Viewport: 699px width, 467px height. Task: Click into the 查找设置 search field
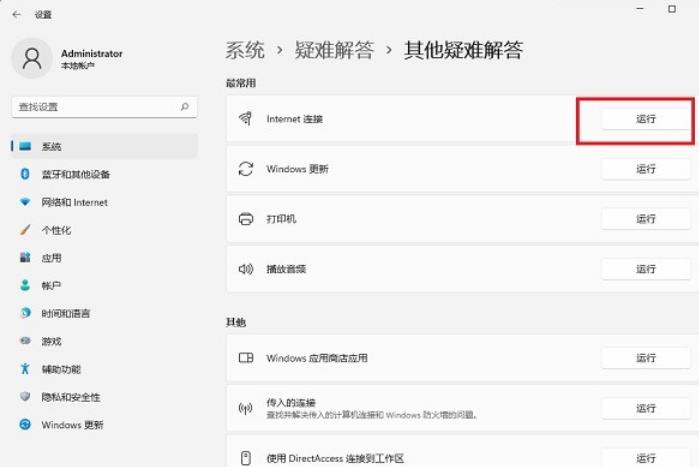[104, 107]
